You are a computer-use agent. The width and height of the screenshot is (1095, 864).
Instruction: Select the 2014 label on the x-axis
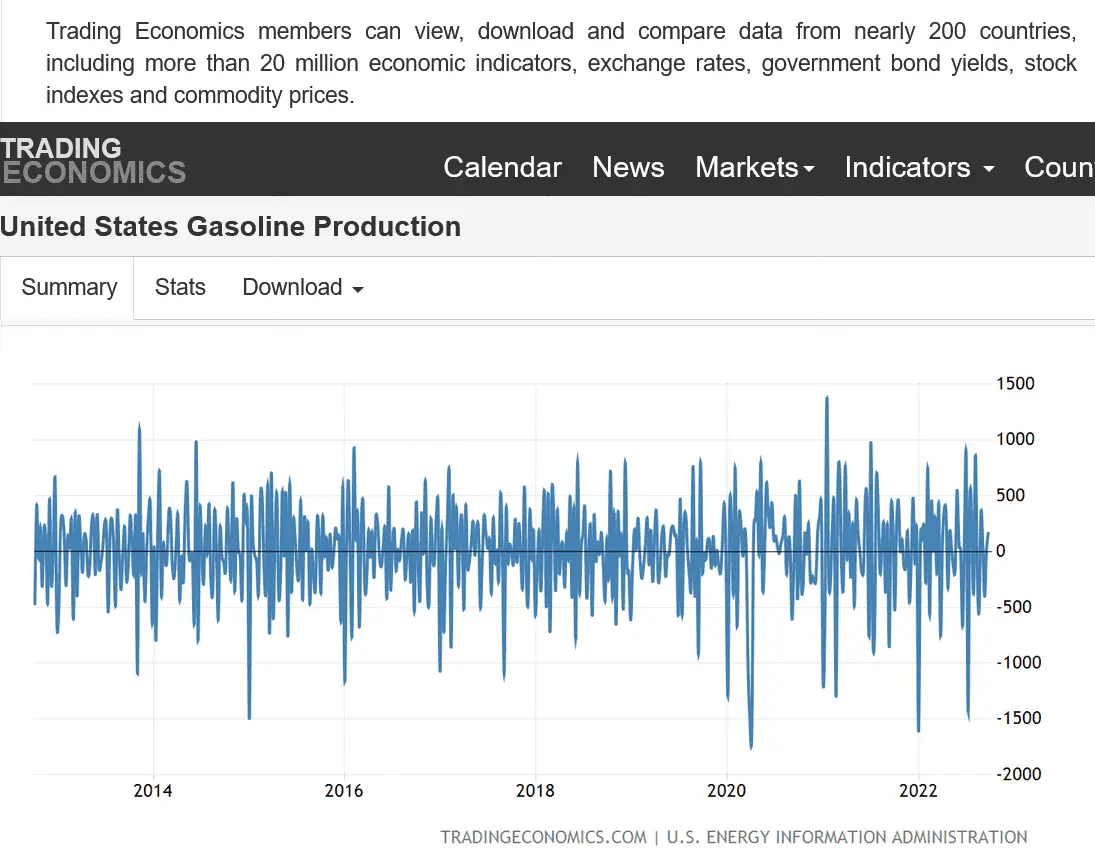[x=153, y=791]
